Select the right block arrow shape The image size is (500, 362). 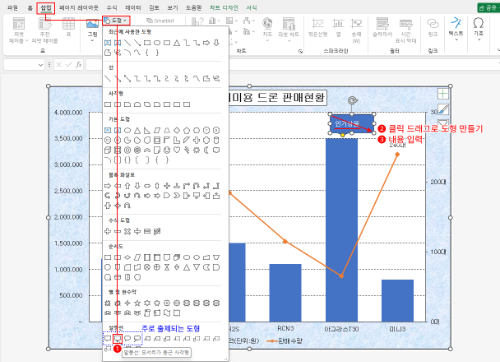[x=108, y=186]
